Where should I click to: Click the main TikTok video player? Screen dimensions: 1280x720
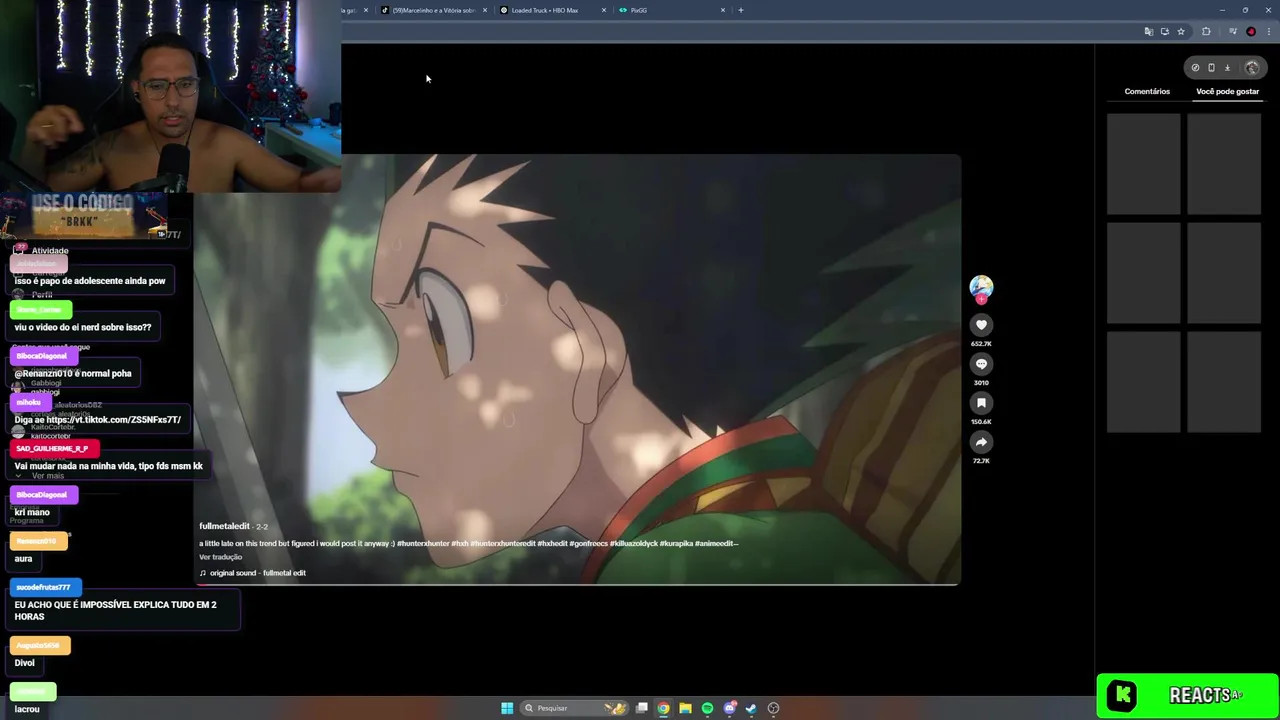coord(577,370)
